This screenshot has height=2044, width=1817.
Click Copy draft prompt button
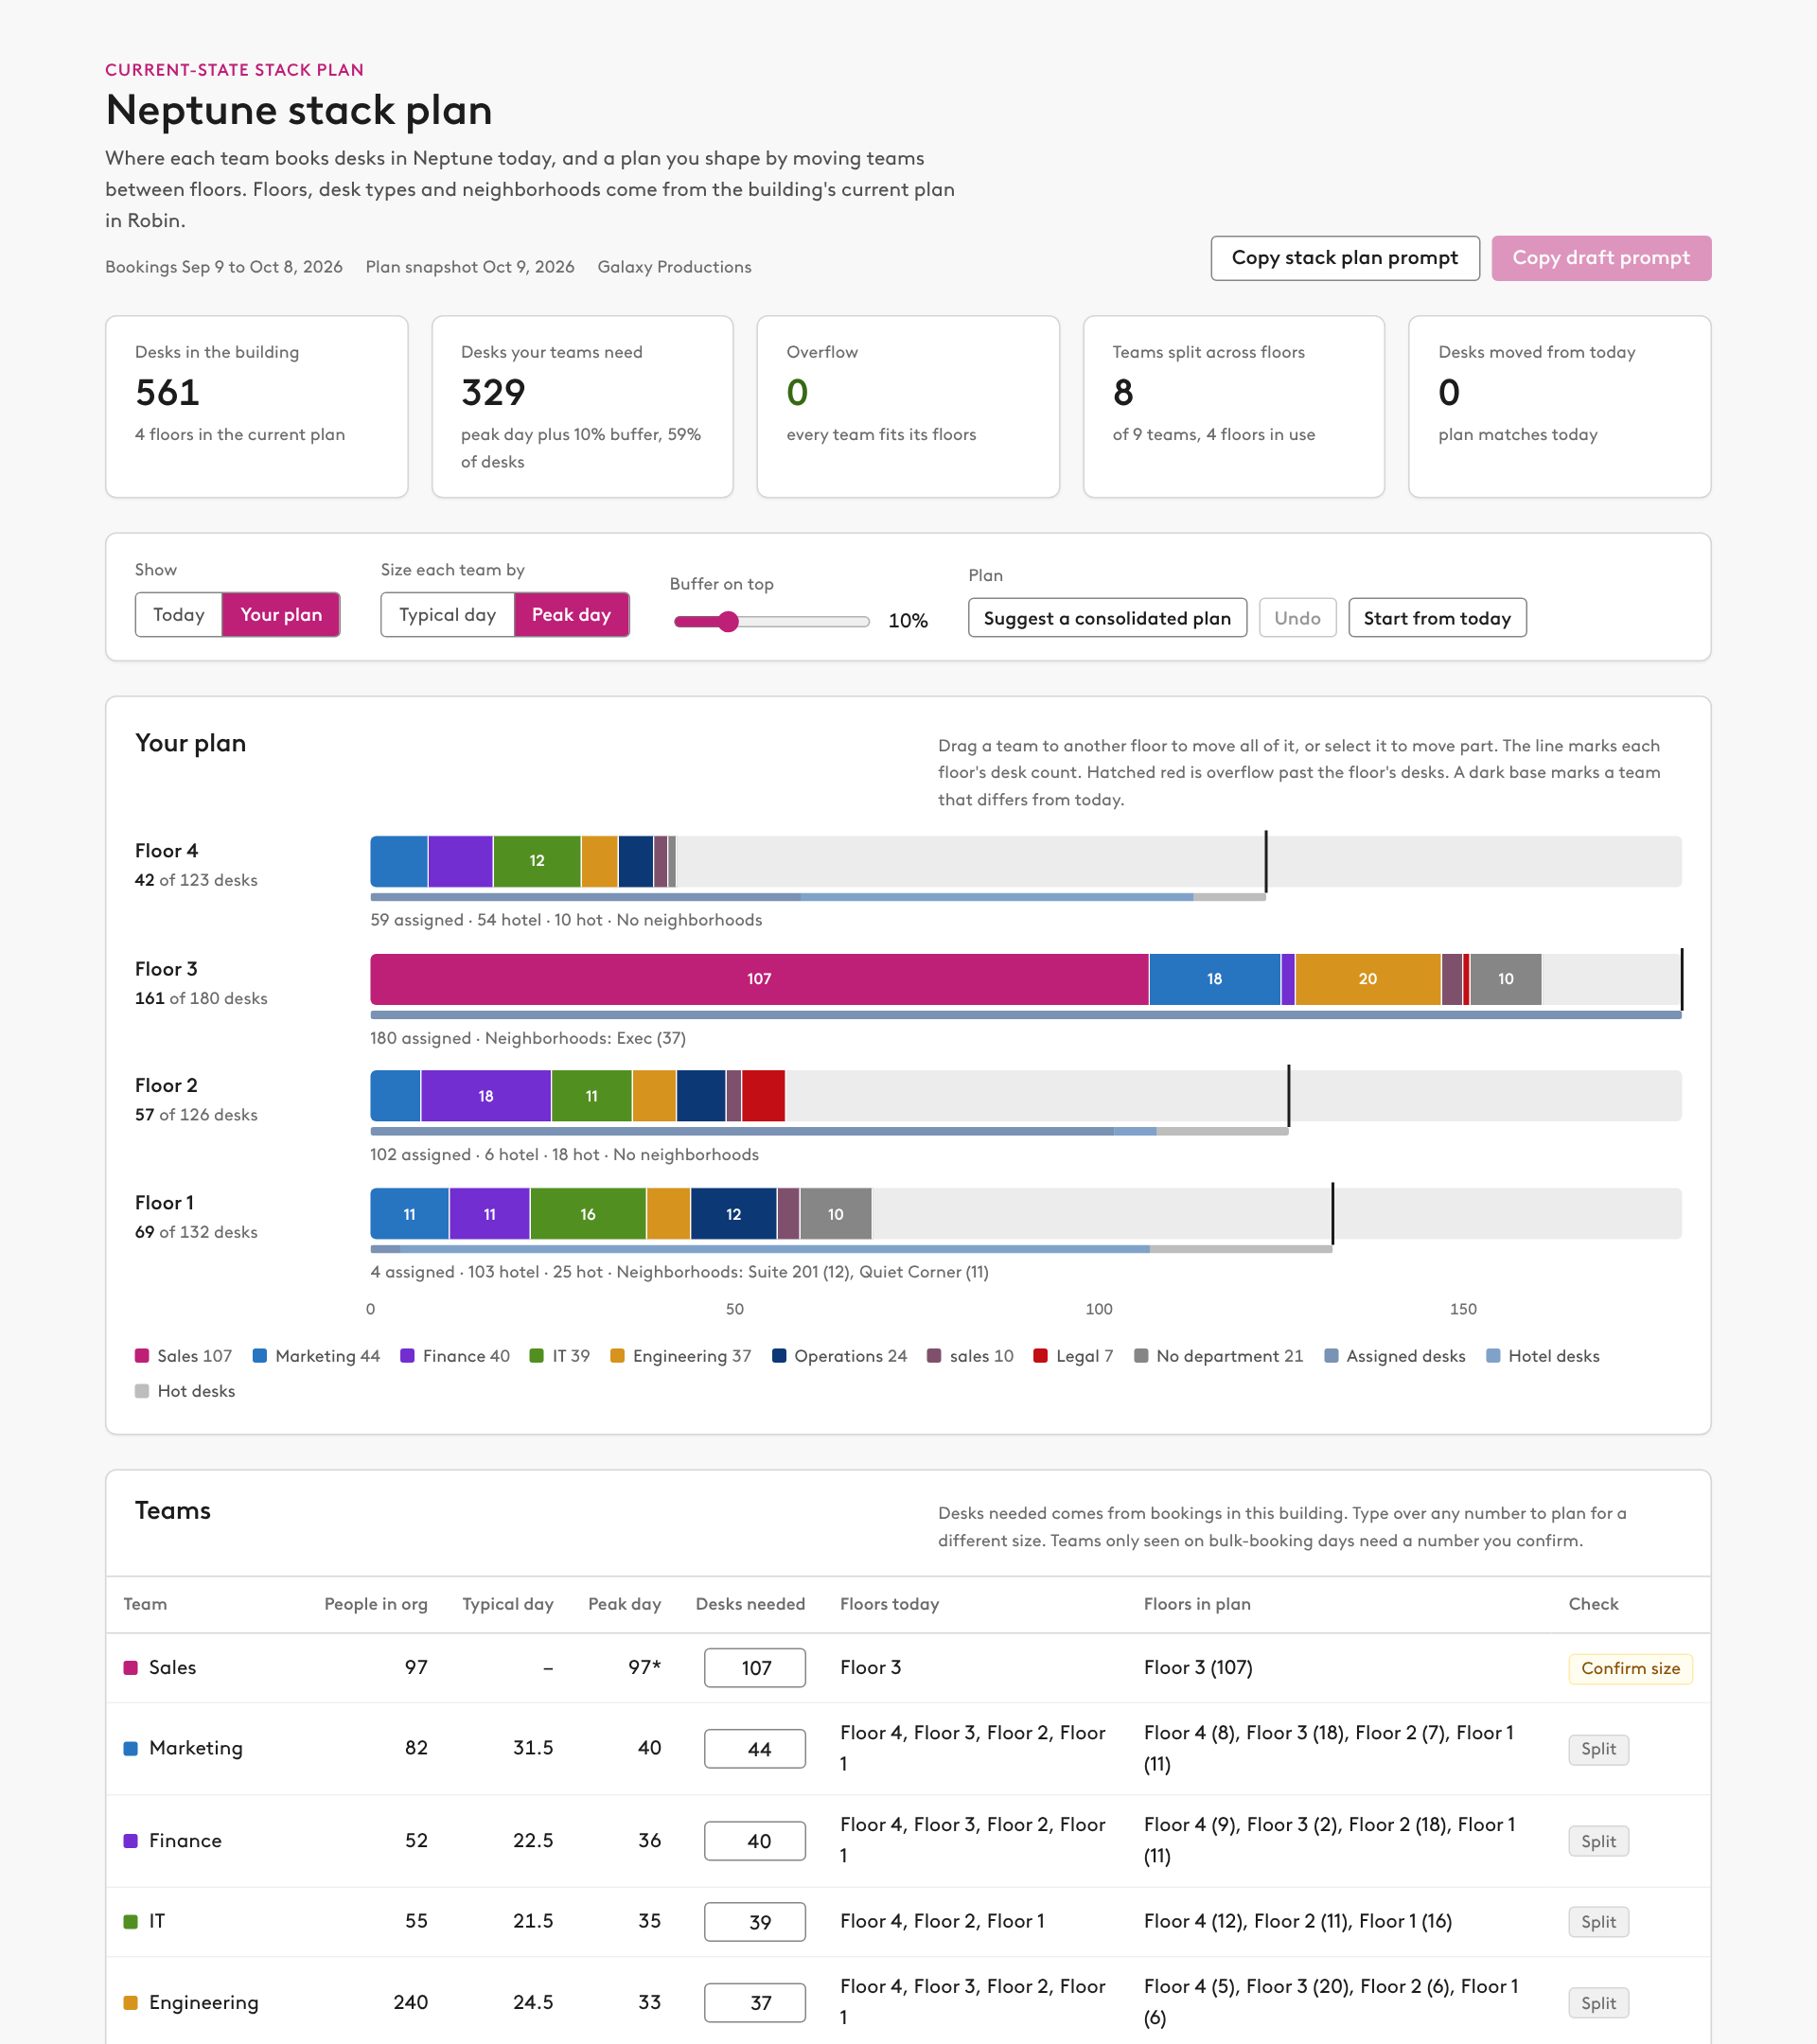point(1600,258)
